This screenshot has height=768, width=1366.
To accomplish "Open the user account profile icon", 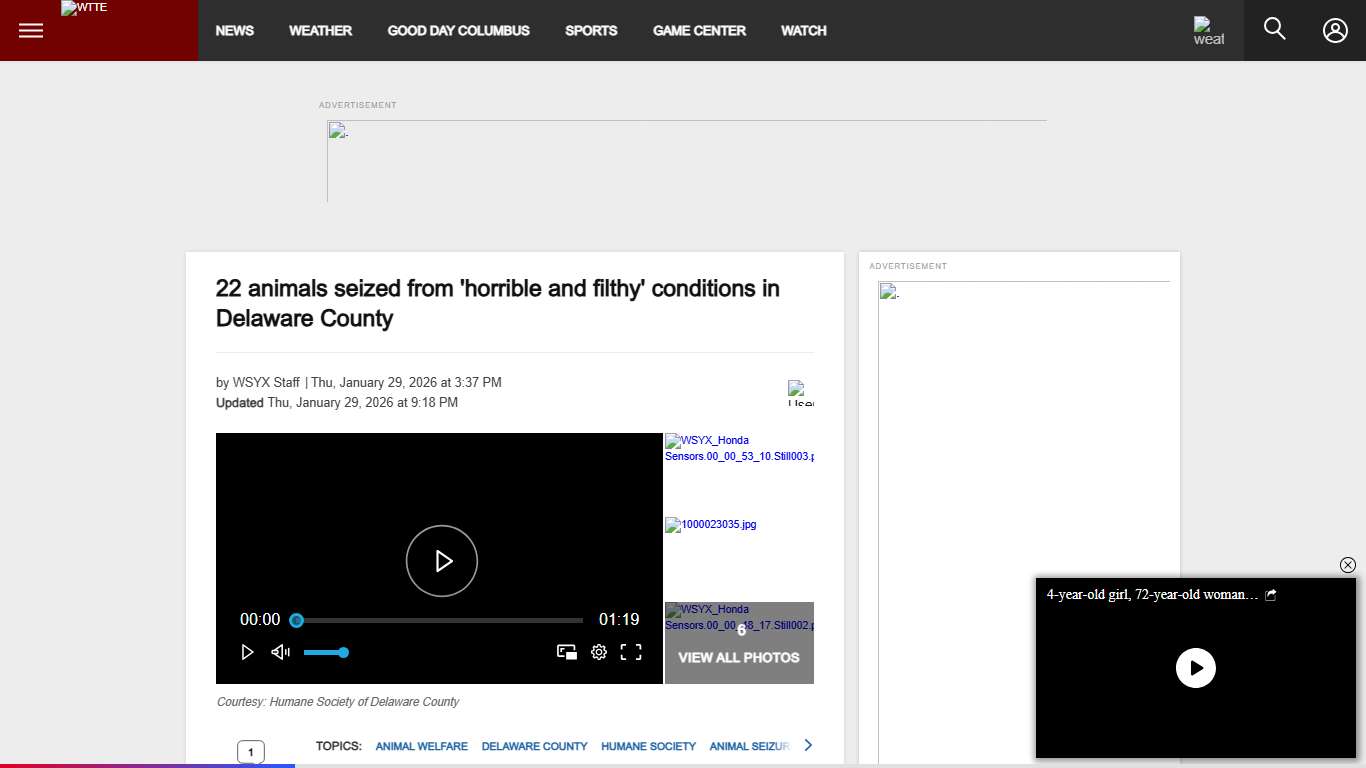I will coord(1335,30).
